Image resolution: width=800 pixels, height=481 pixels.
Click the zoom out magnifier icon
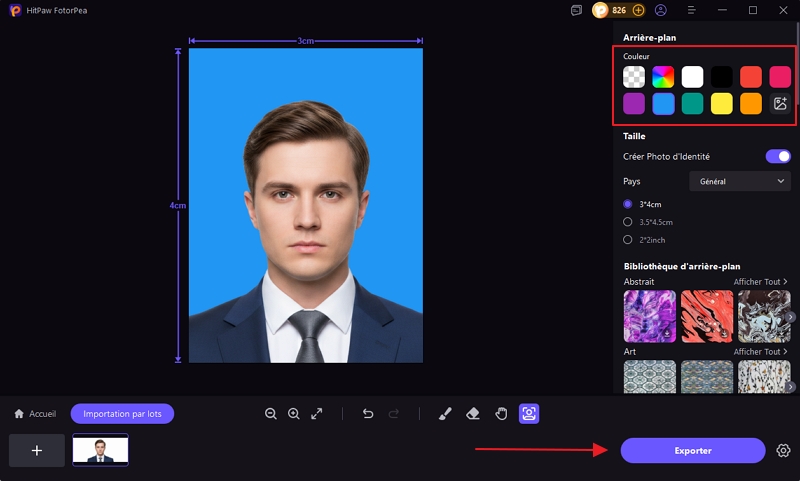(270, 414)
